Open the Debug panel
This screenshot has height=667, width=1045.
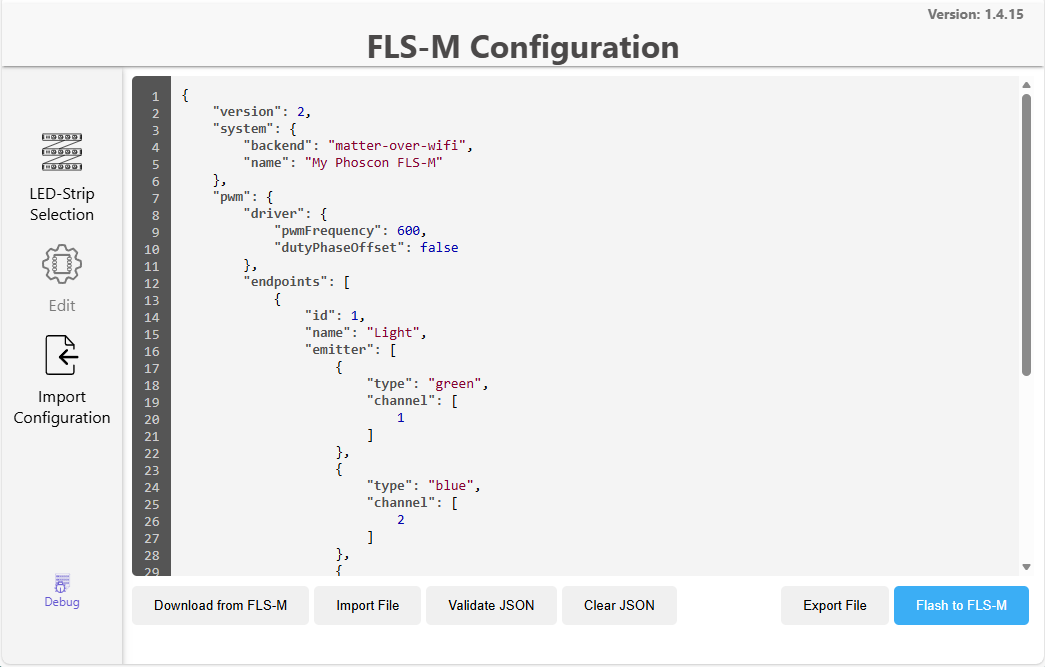coord(61,593)
